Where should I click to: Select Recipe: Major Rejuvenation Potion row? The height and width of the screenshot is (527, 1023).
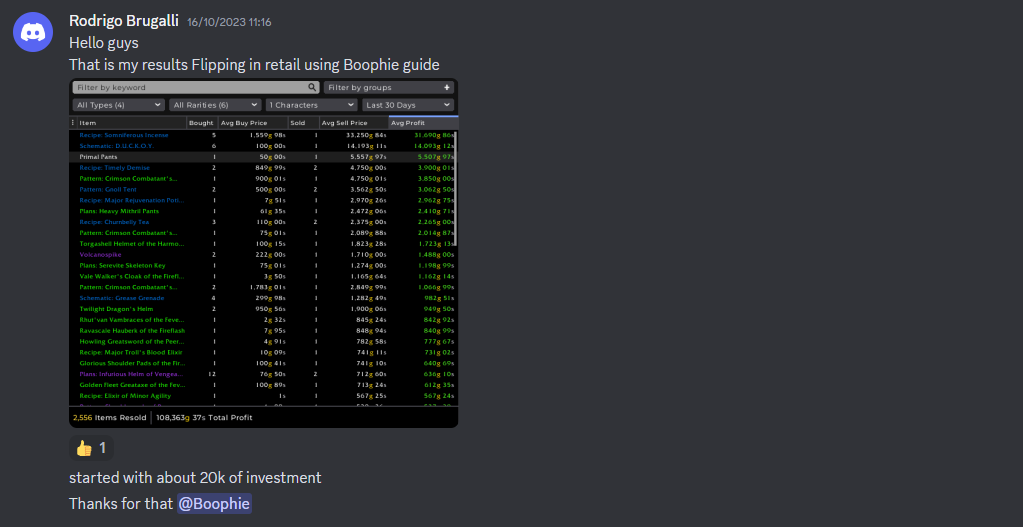262,200
